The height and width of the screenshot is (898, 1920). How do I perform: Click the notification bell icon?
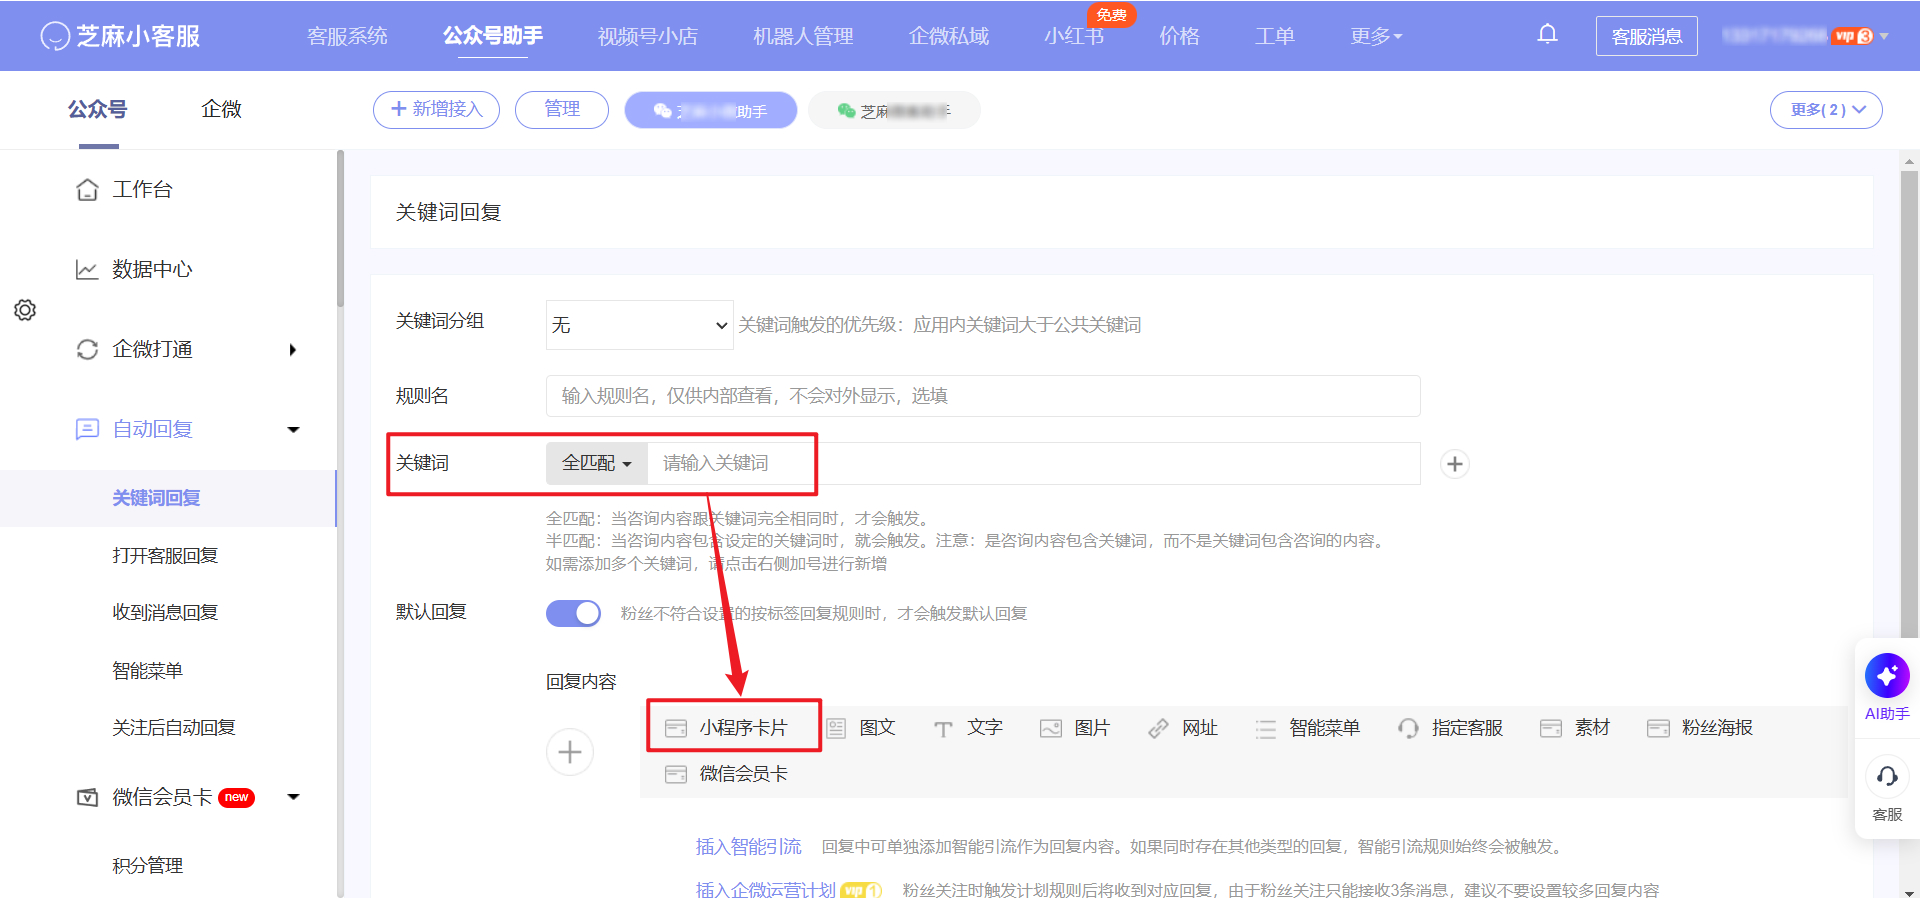(1547, 35)
